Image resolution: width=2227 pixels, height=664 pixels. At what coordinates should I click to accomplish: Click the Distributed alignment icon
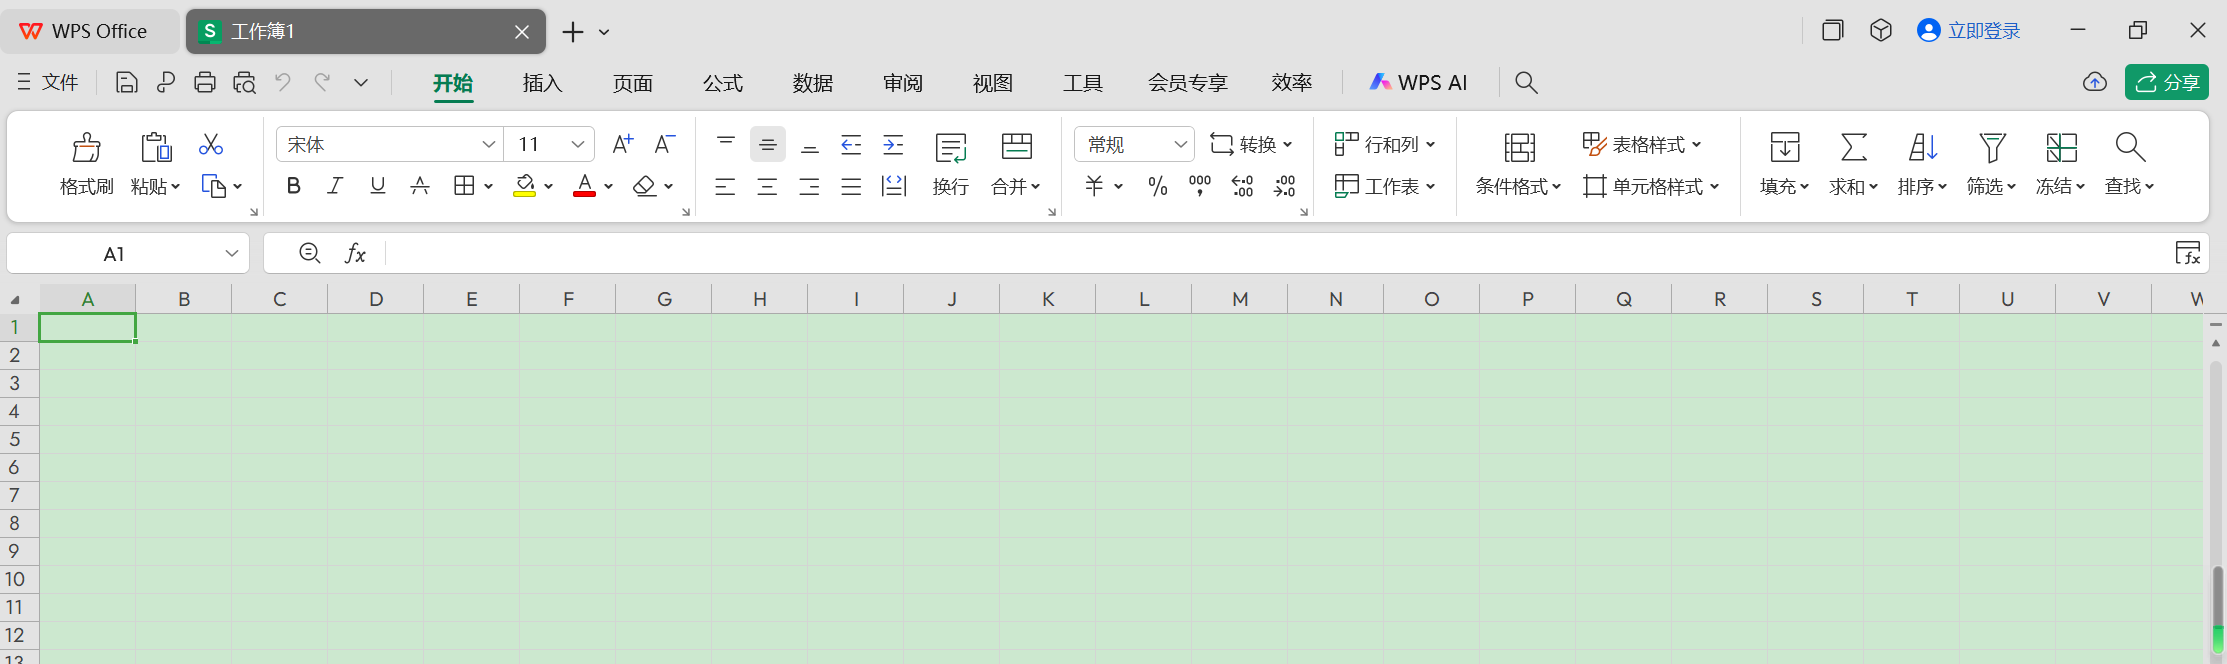[x=894, y=186]
